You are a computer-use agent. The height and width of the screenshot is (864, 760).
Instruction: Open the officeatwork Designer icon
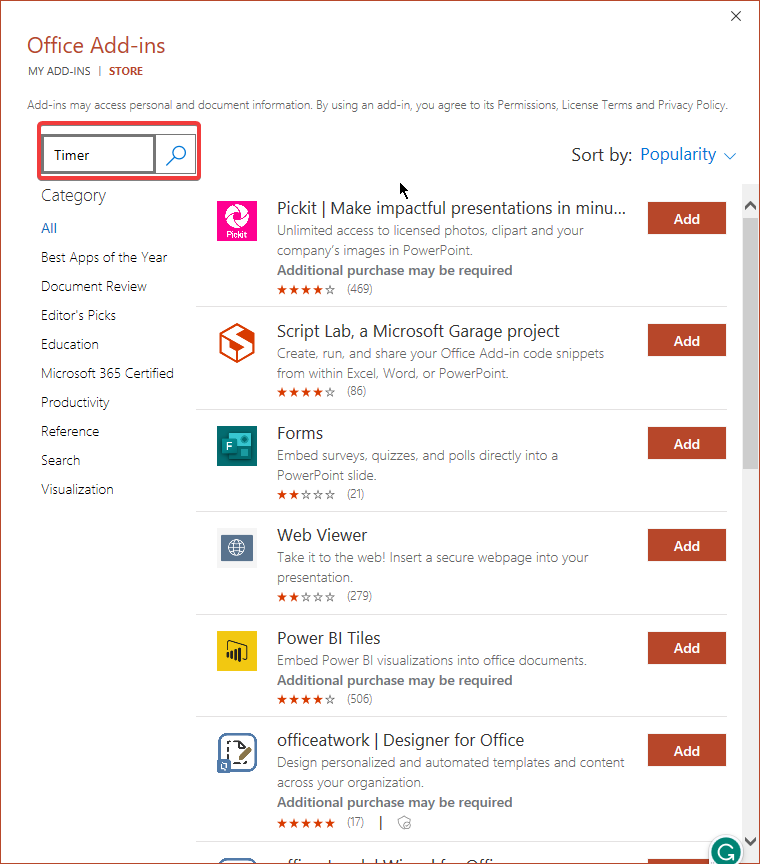pyautogui.click(x=237, y=753)
